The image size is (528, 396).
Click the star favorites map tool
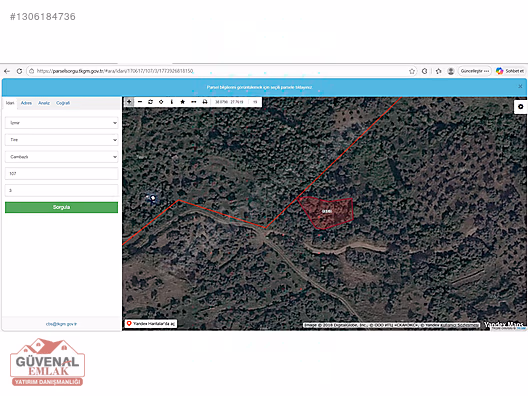183,102
